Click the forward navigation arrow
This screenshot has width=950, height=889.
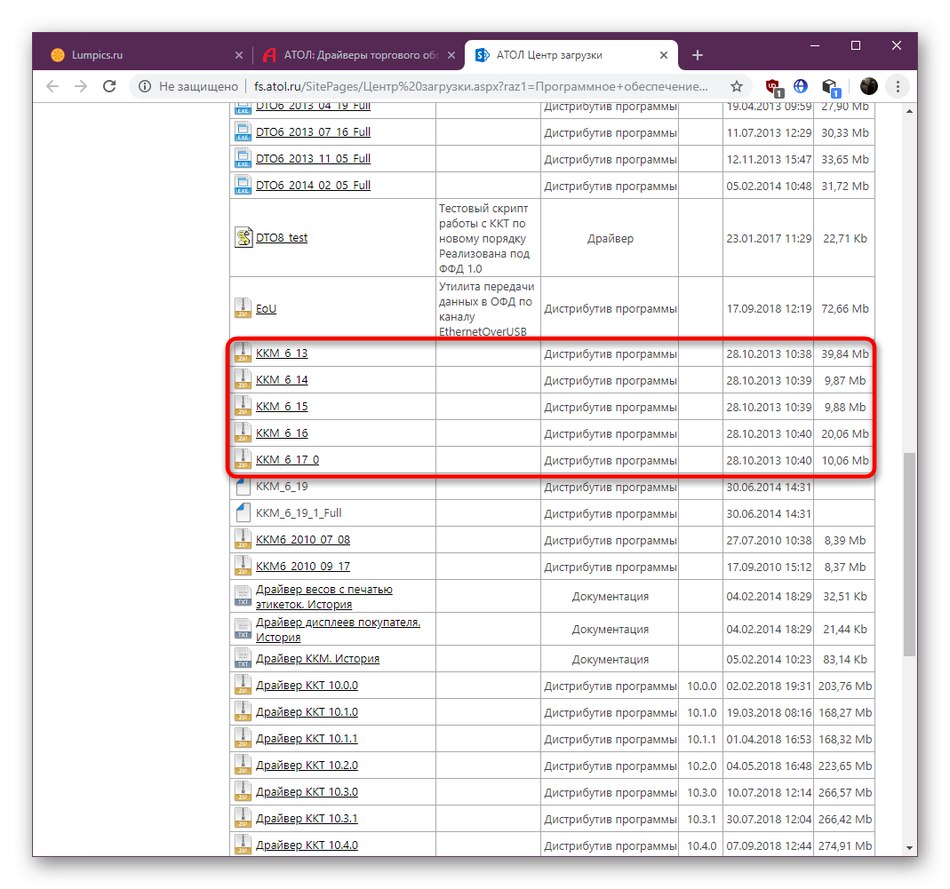(x=81, y=86)
